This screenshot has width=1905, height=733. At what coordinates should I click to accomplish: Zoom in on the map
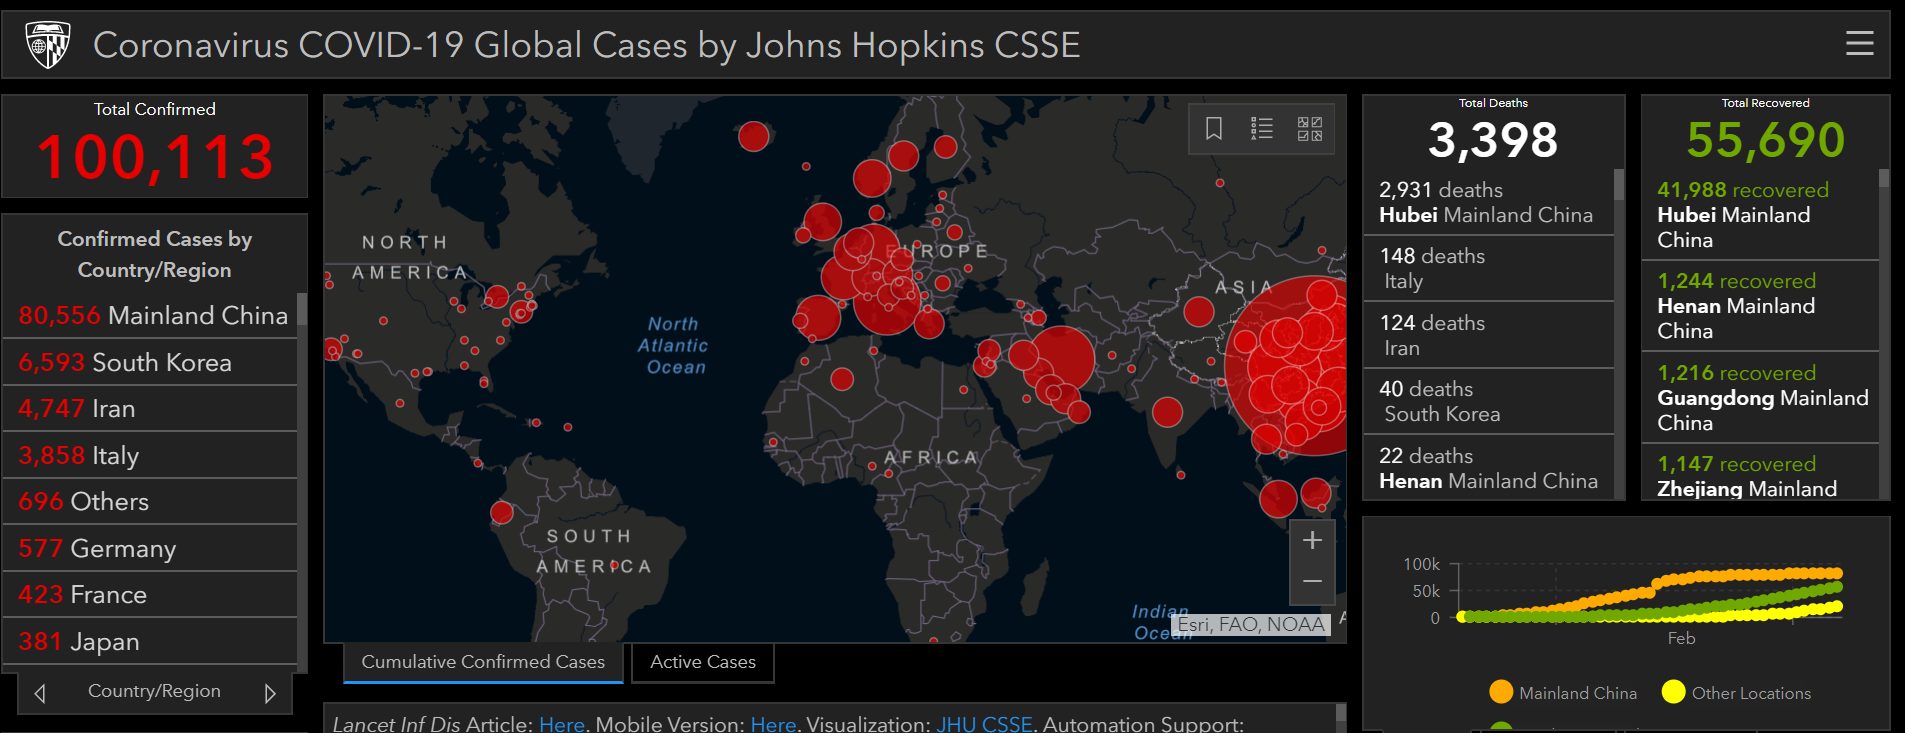1312,541
